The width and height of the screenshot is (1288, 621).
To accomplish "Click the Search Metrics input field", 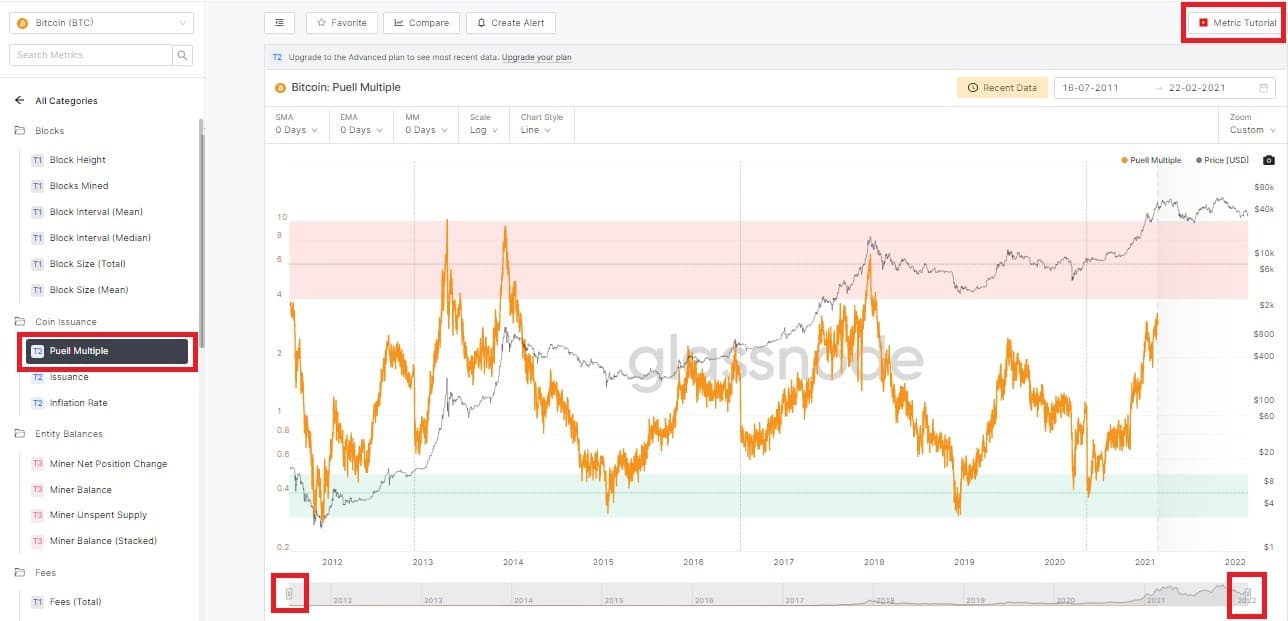I will tap(91, 55).
